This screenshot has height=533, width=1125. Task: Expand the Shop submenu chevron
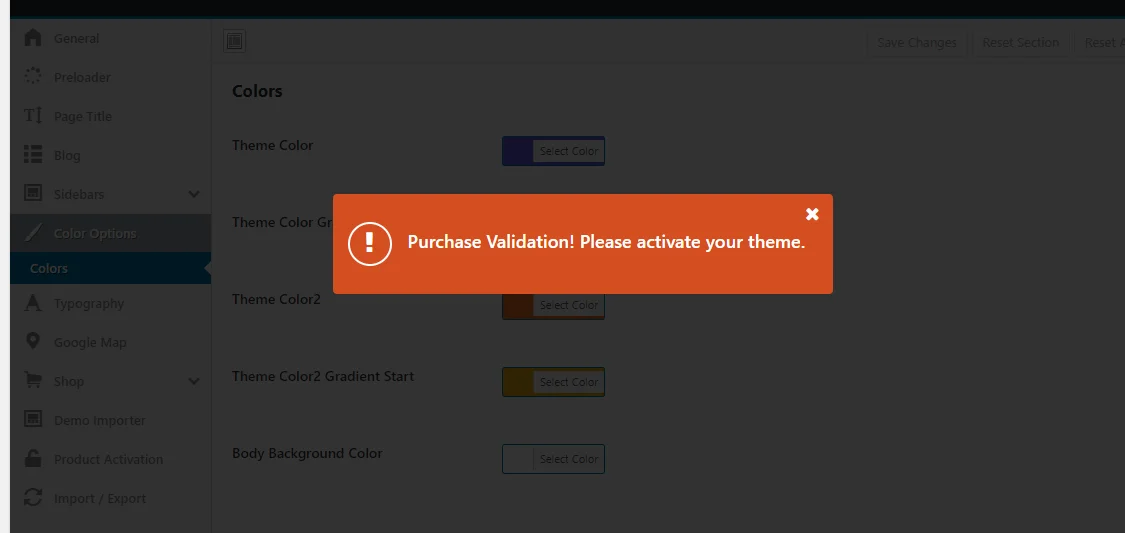click(x=194, y=382)
